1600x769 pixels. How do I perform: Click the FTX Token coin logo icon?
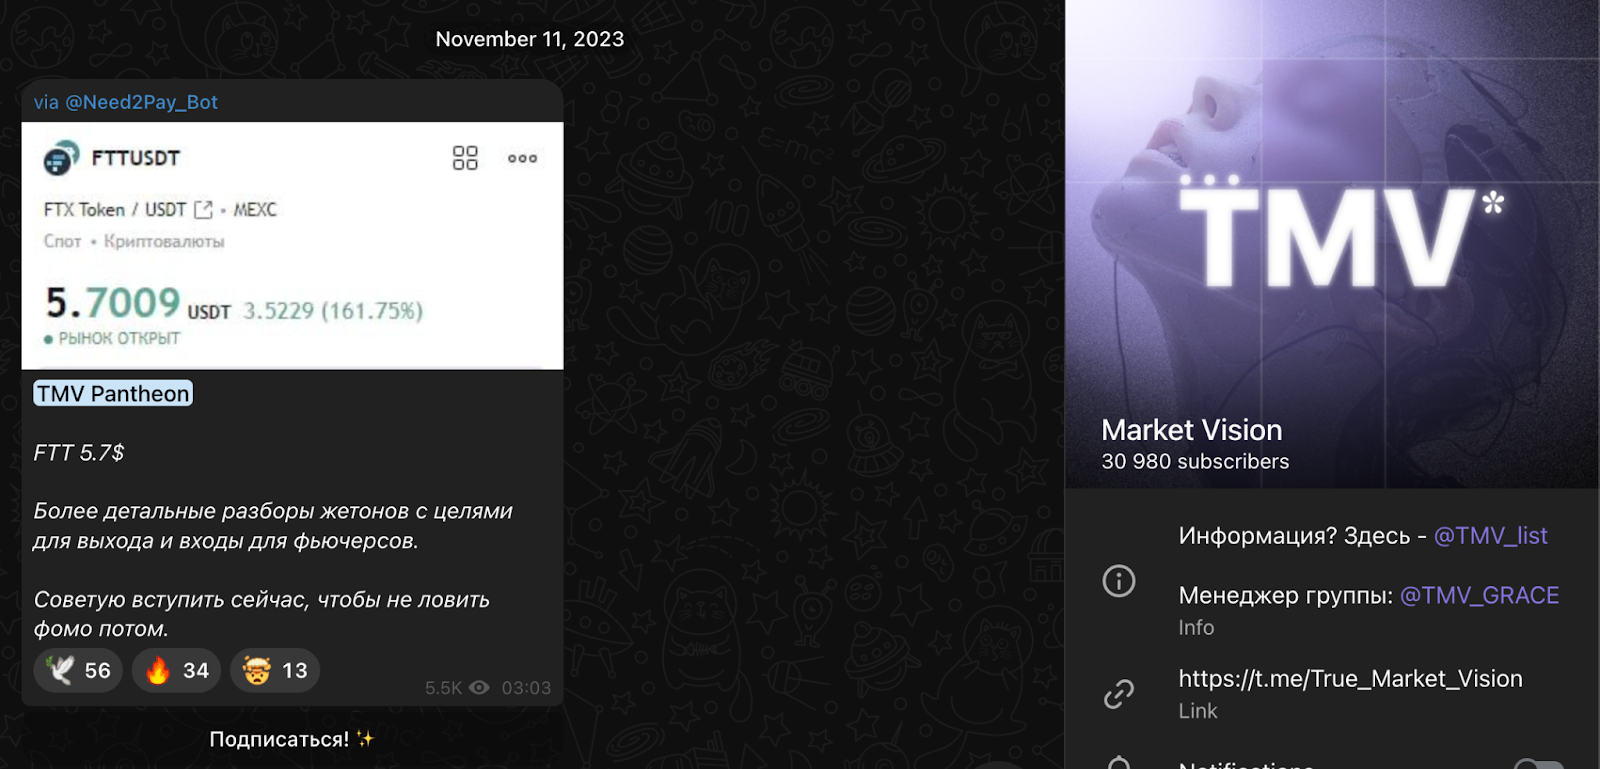point(61,158)
